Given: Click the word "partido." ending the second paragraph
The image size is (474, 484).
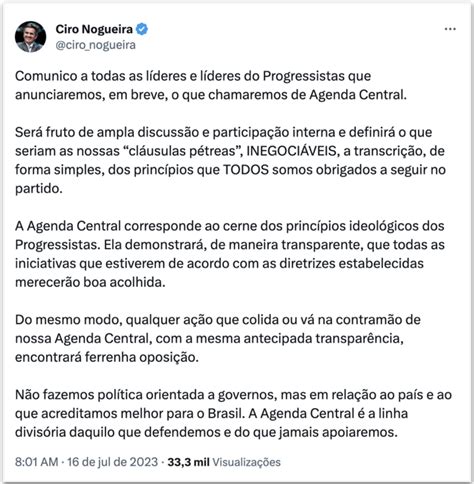Looking at the screenshot, I should click(x=39, y=189).
